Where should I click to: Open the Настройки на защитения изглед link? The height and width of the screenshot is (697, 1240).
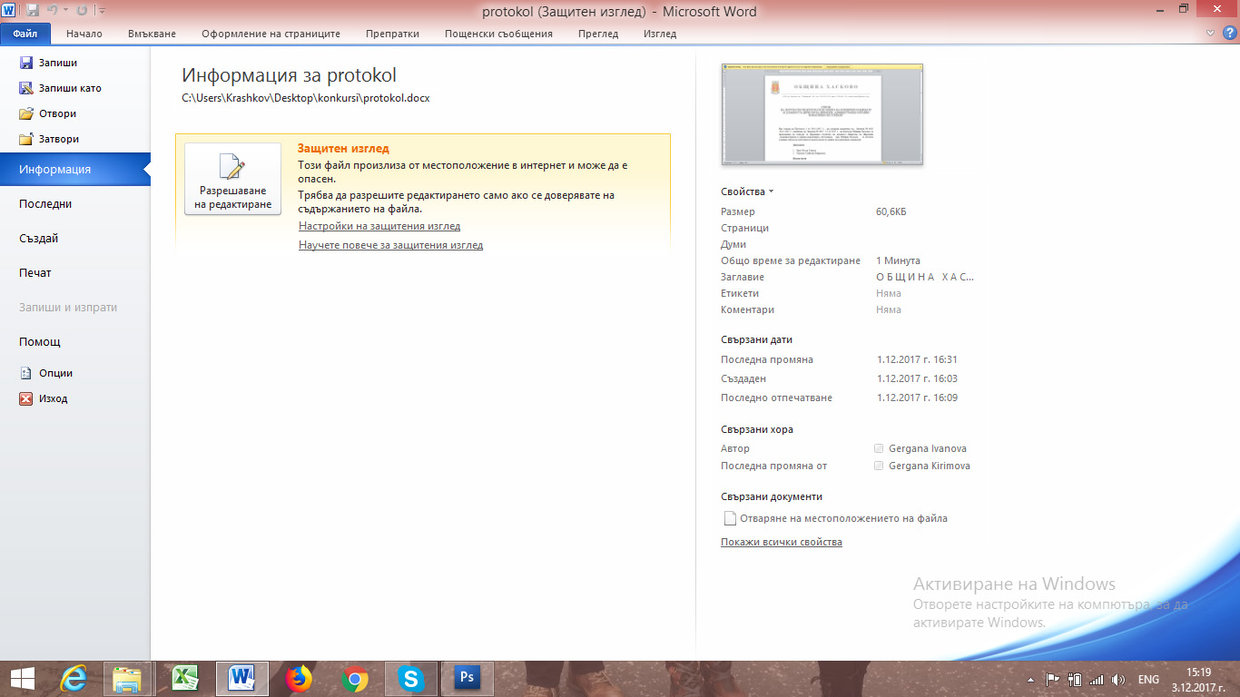tap(379, 227)
